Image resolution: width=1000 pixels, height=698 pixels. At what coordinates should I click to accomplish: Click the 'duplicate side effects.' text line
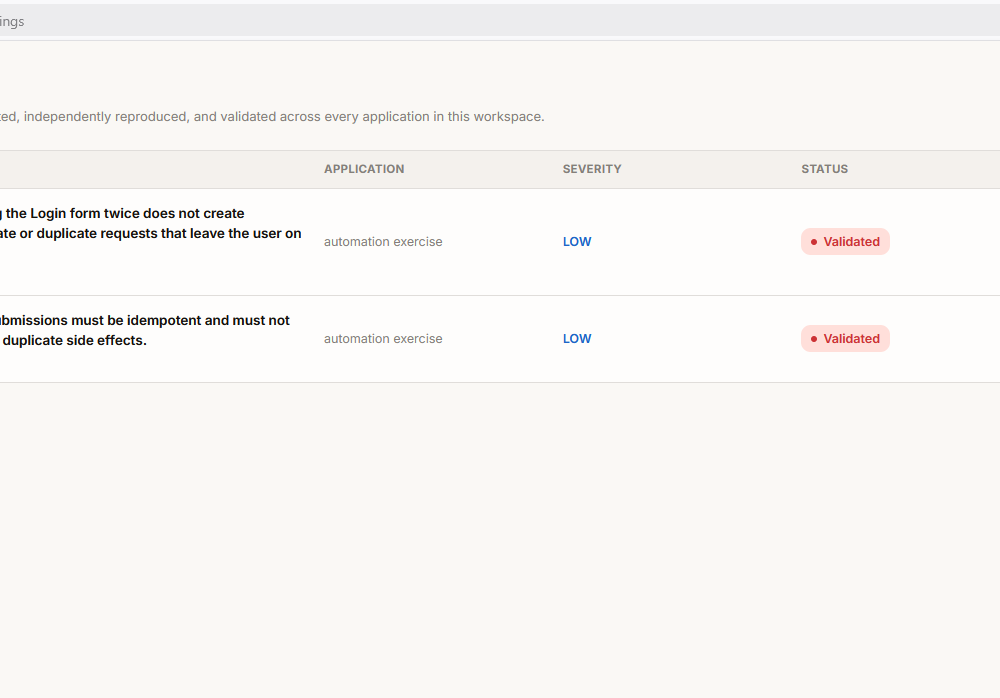tap(75, 341)
